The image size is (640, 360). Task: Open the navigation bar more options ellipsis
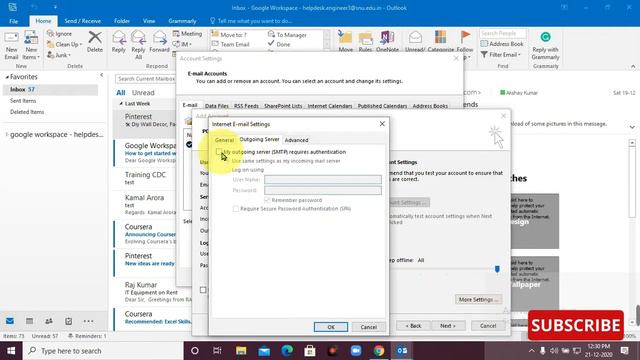pyautogui.click(x=88, y=321)
